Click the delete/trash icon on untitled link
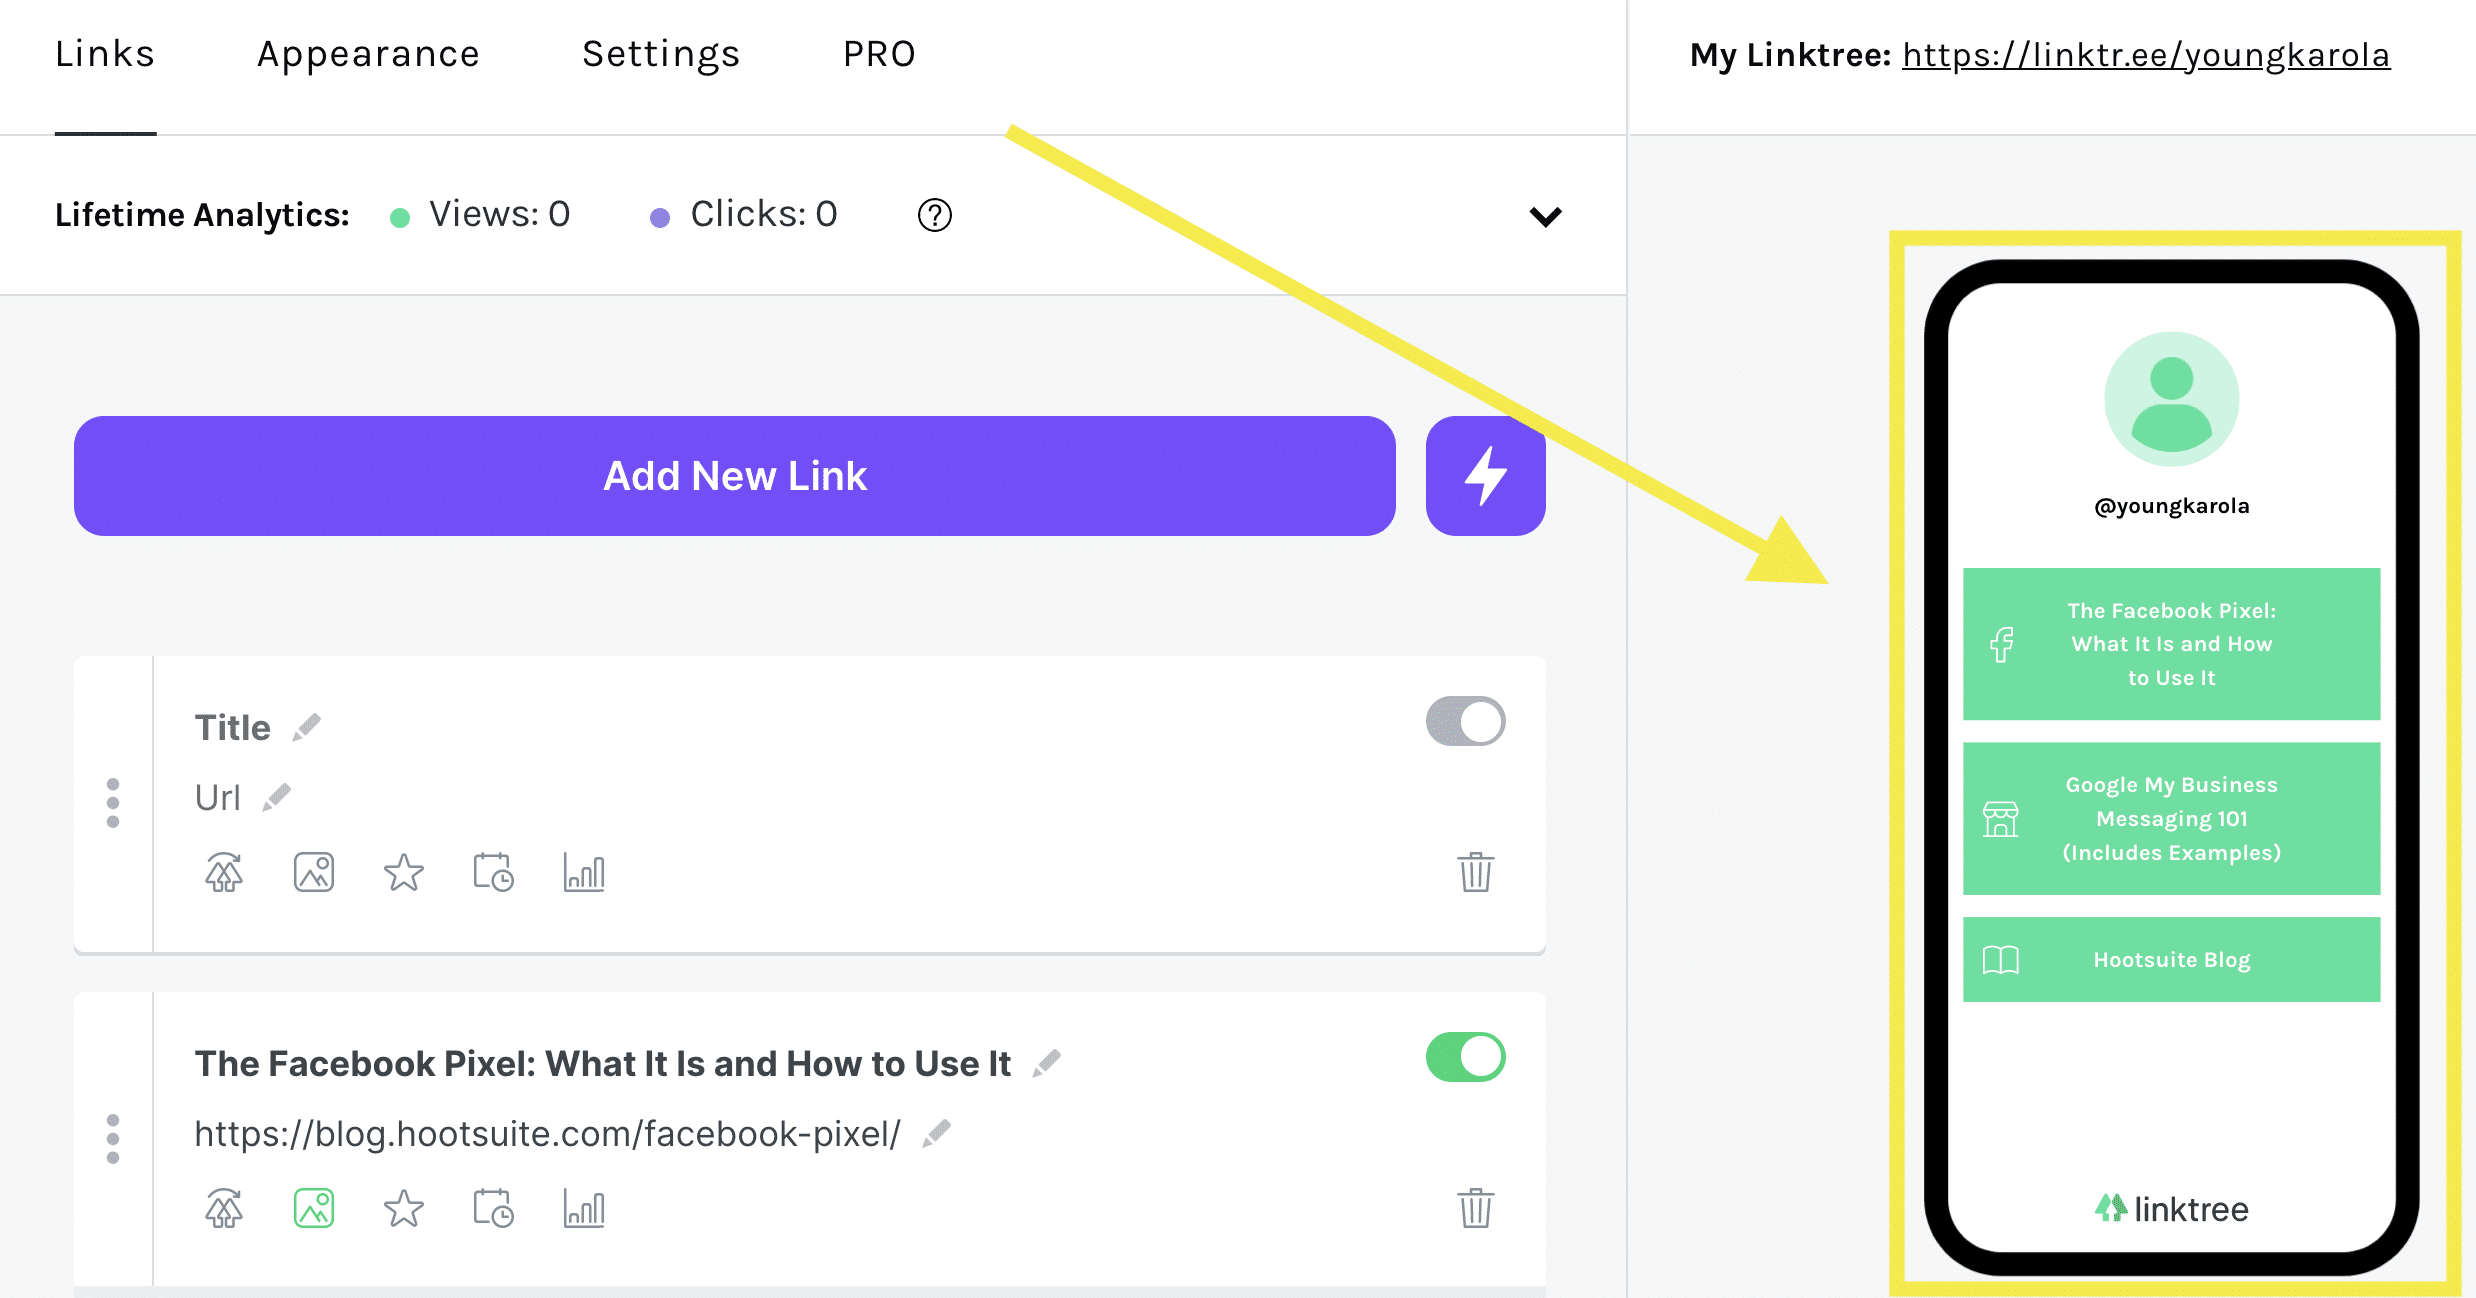2476x1298 pixels. pyautogui.click(x=1475, y=871)
